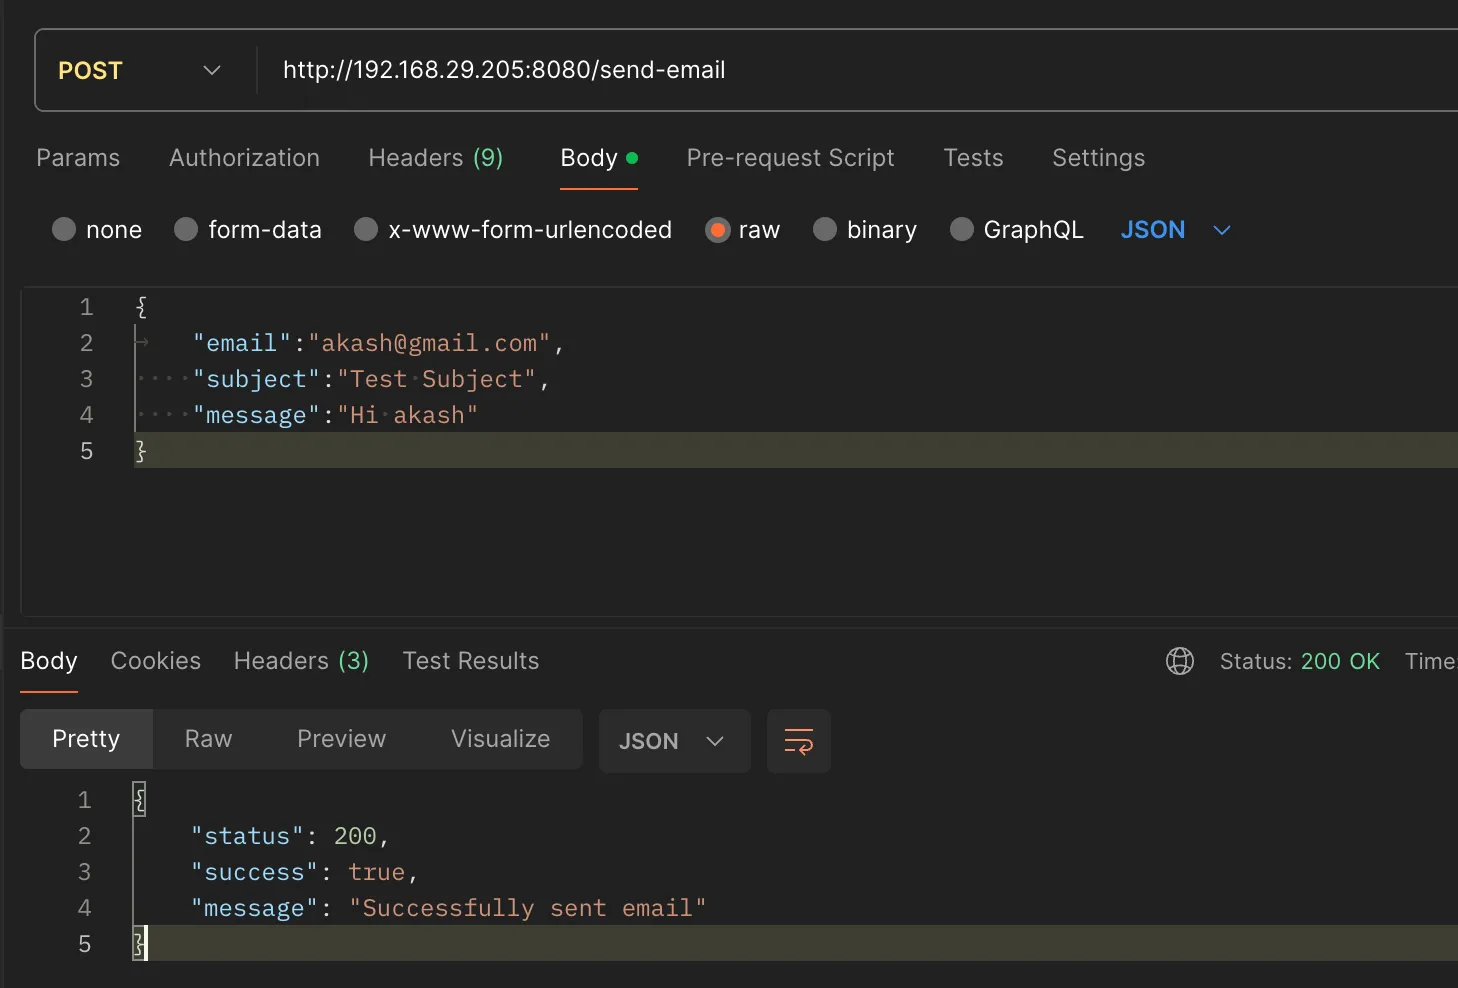Select the raw body radio button
Viewport: 1458px width, 988px height.
[x=717, y=230]
